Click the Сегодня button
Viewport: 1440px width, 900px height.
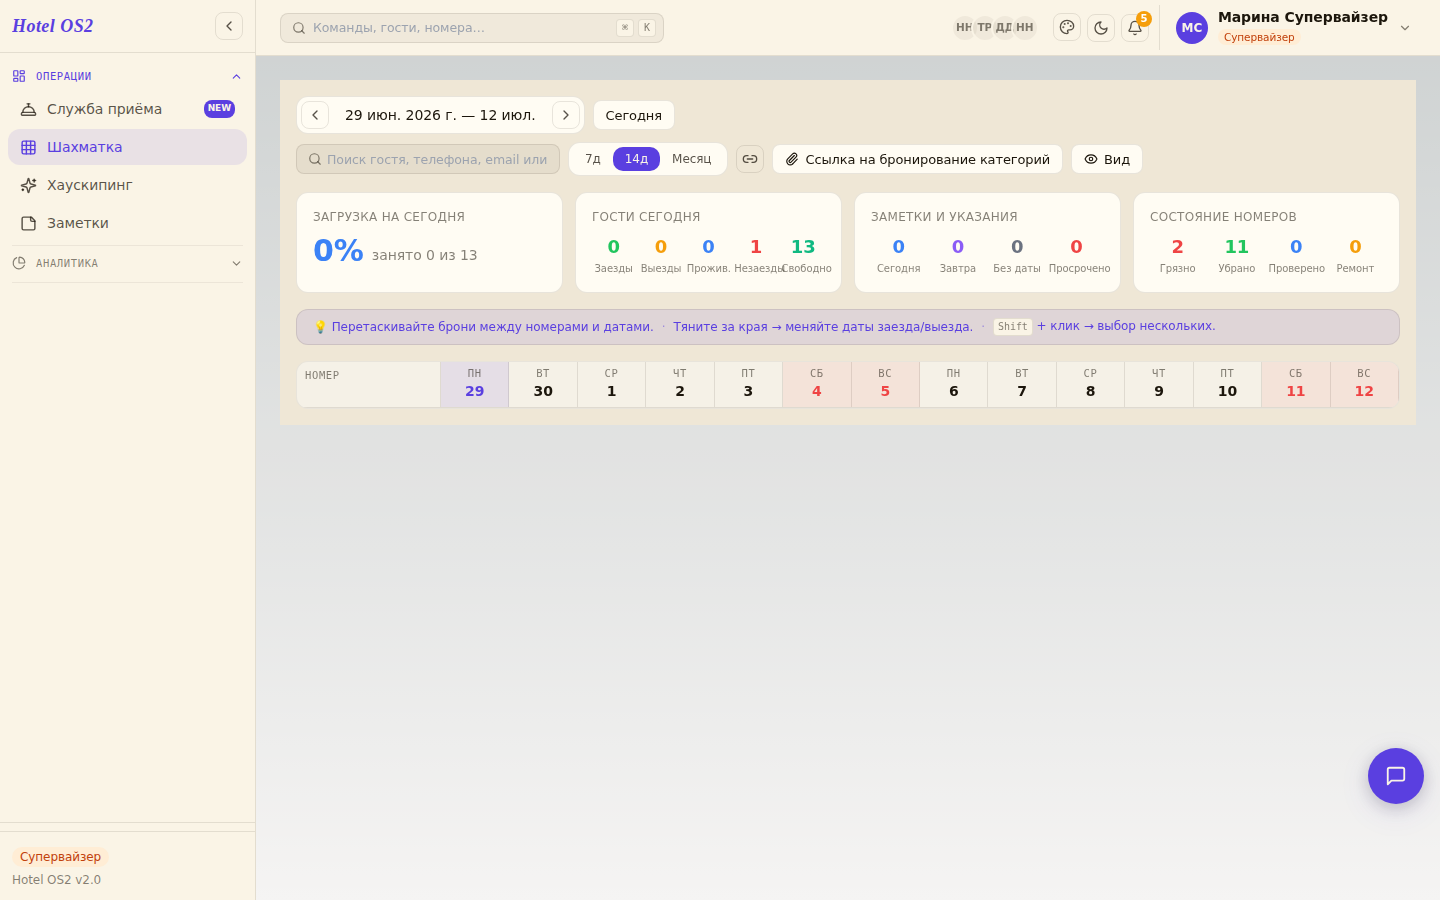click(x=634, y=115)
